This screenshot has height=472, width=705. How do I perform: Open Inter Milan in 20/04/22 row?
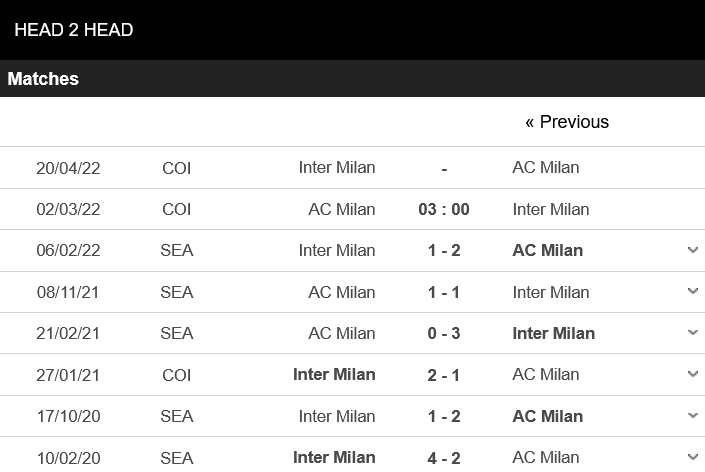tap(337, 167)
